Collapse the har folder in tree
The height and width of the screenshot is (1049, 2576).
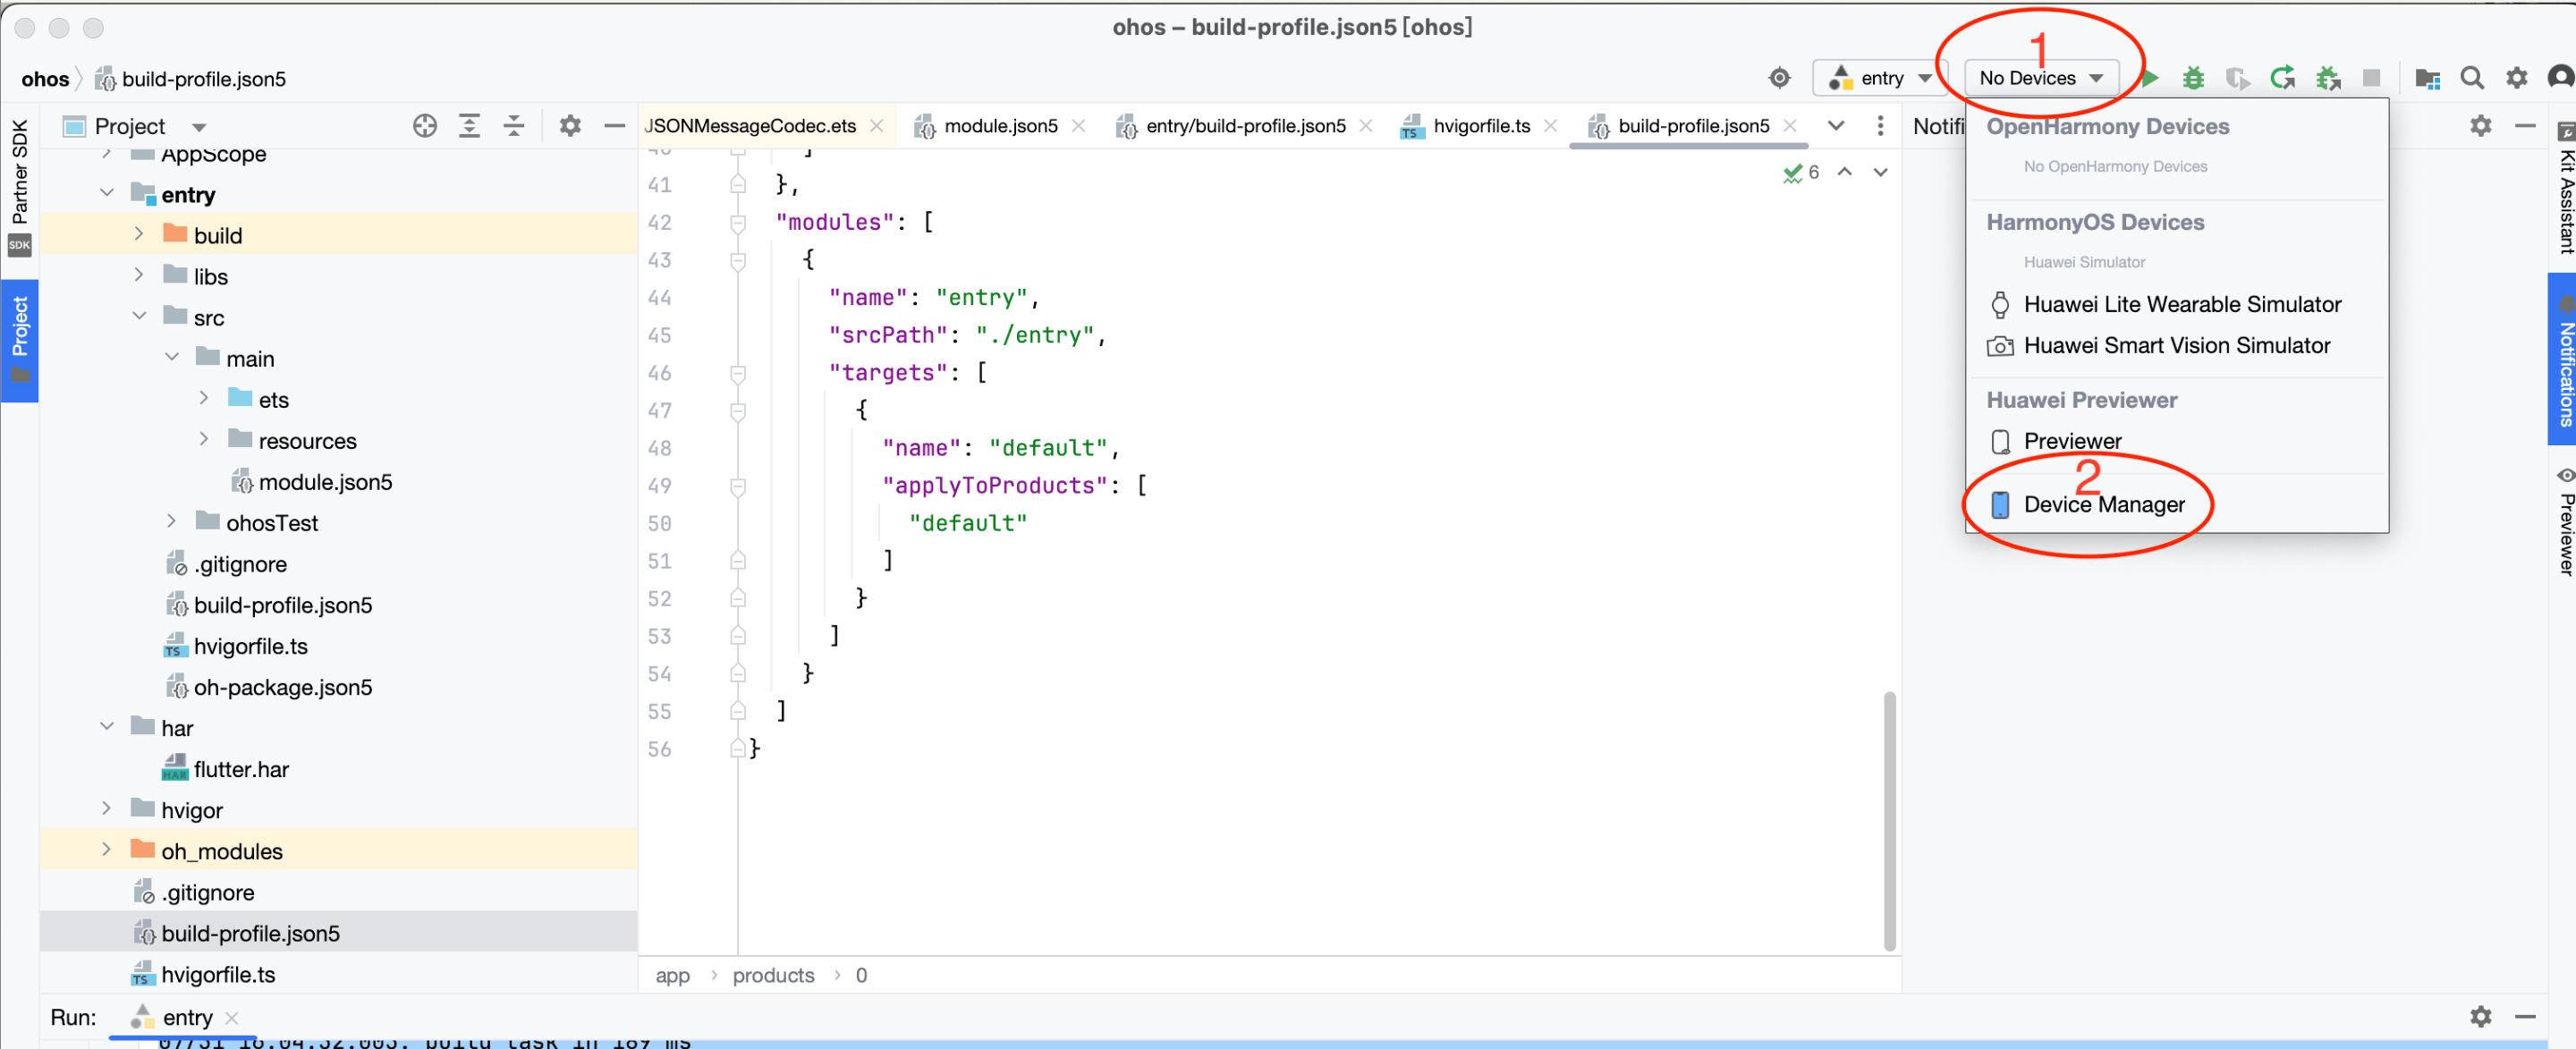(x=106, y=727)
